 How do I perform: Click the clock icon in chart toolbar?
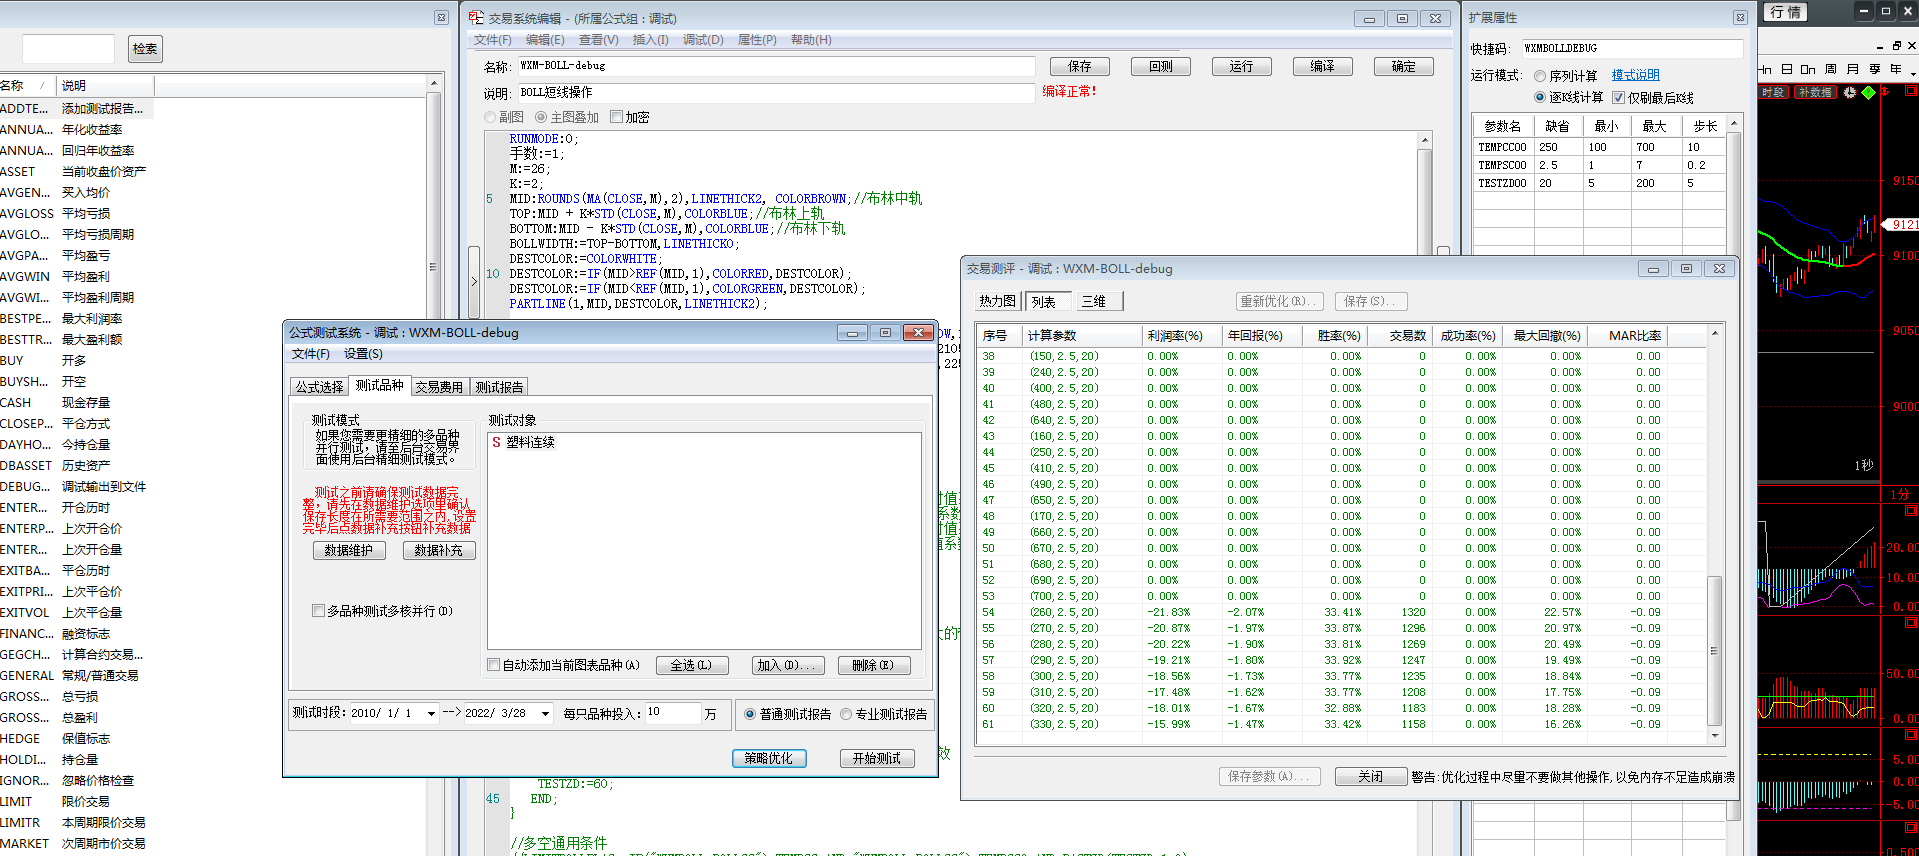coord(1850,92)
